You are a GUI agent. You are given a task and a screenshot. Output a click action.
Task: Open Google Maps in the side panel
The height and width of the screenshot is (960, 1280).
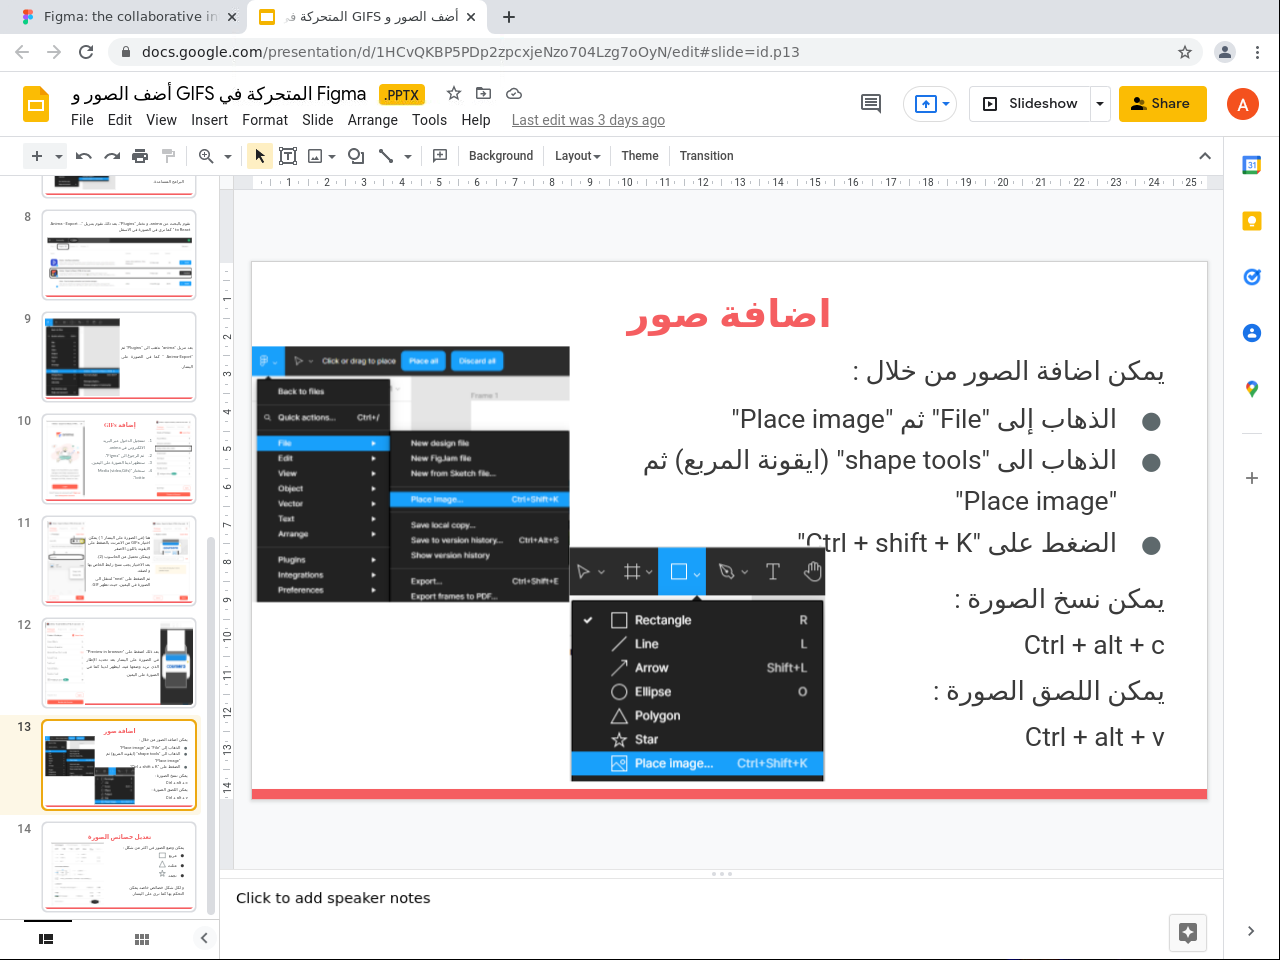click(1252, 389)
